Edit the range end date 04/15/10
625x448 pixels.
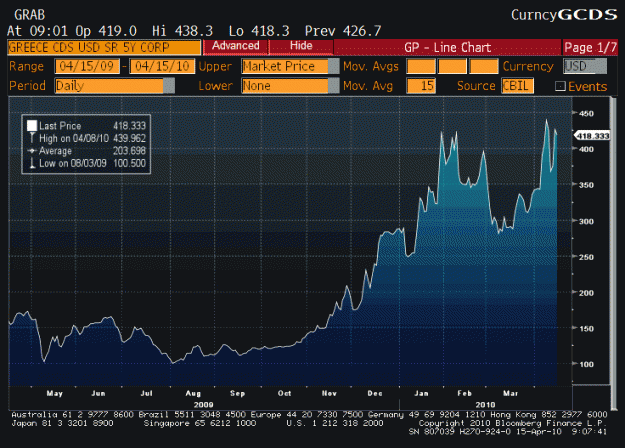162,66
